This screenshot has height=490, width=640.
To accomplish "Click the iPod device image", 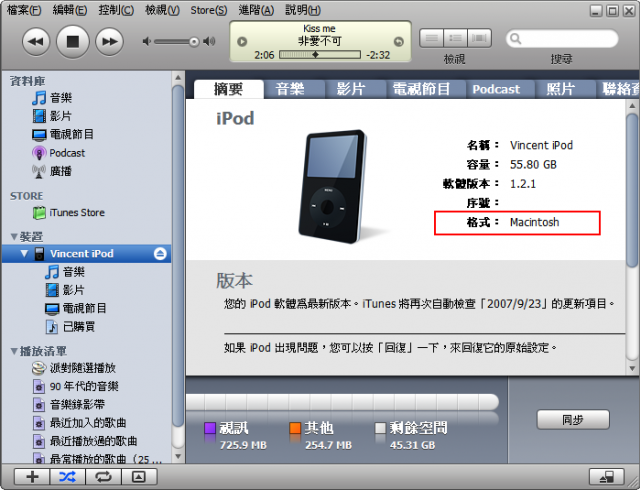I will click(x=333, y=186).
